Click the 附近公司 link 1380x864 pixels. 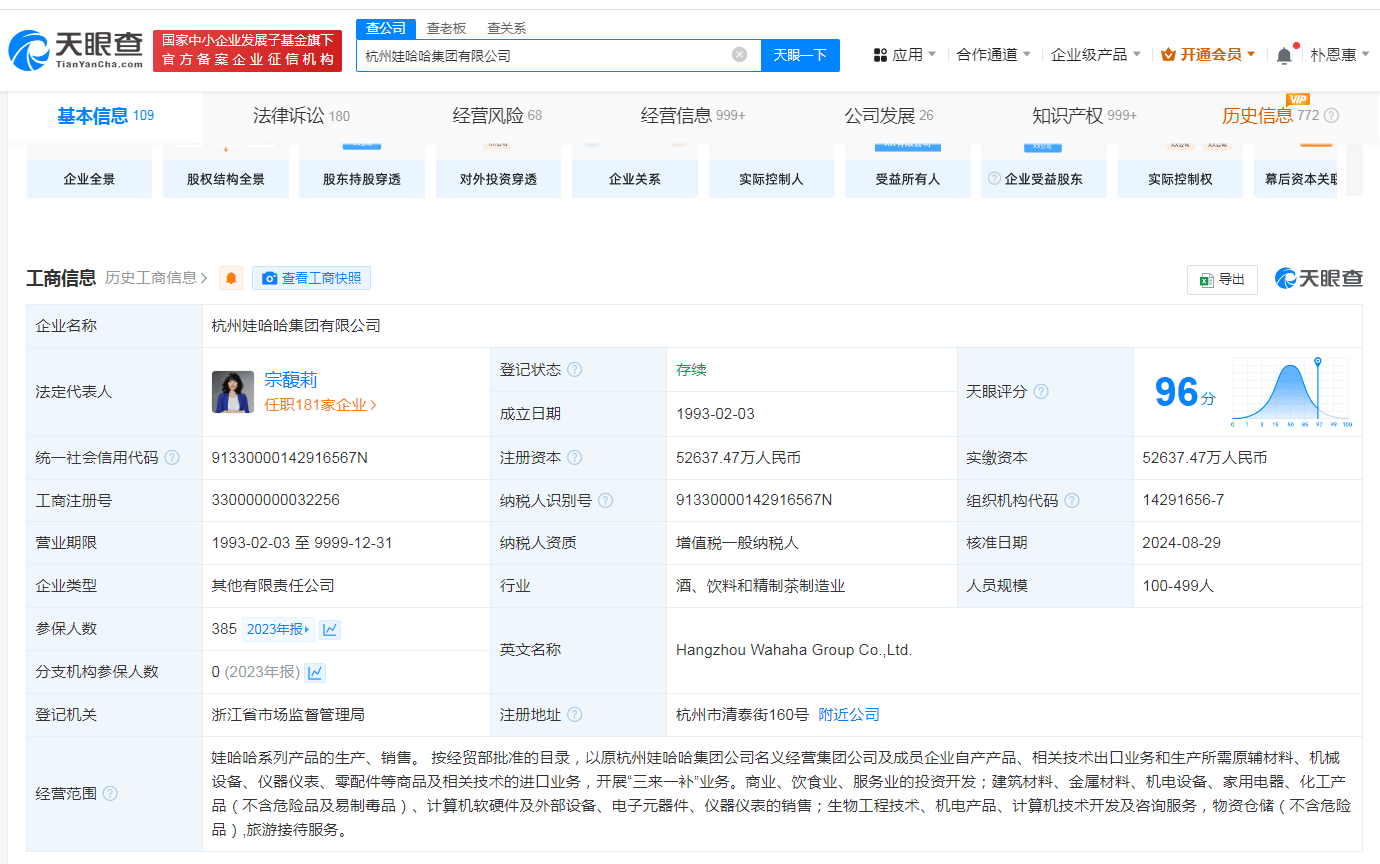pyautogui.click(x=849, y=715)
